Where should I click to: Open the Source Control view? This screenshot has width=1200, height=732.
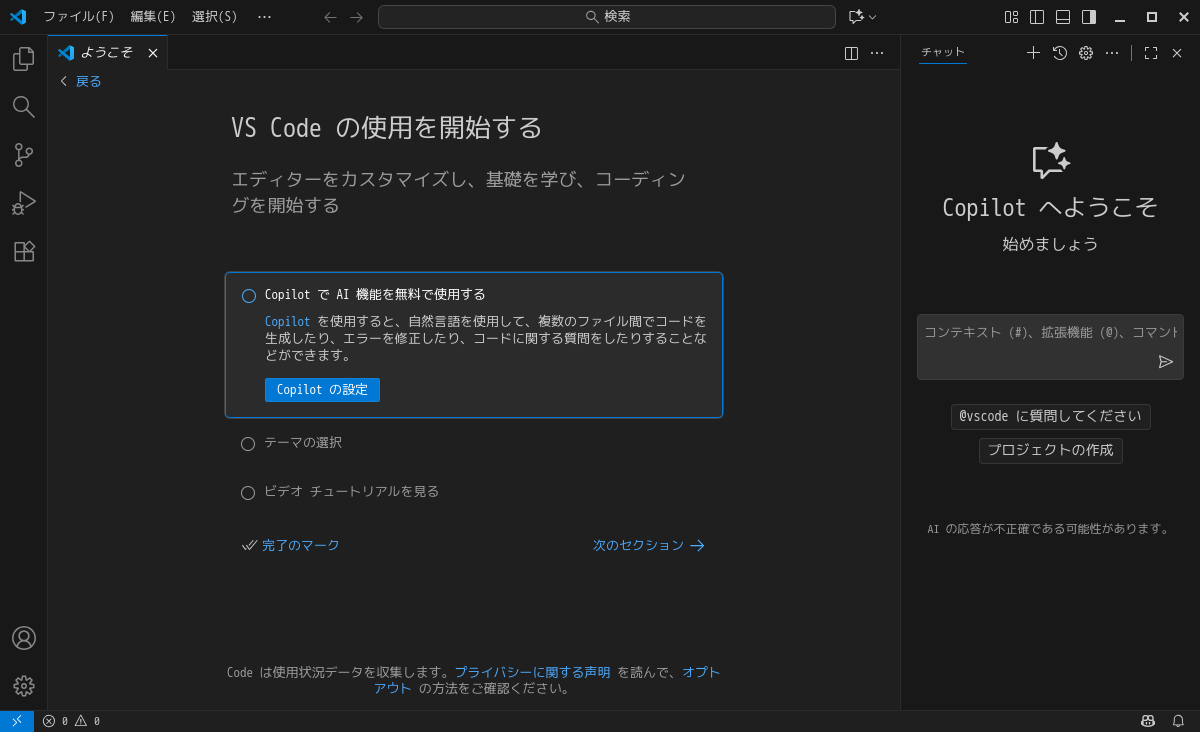click(x=24, y=155)
